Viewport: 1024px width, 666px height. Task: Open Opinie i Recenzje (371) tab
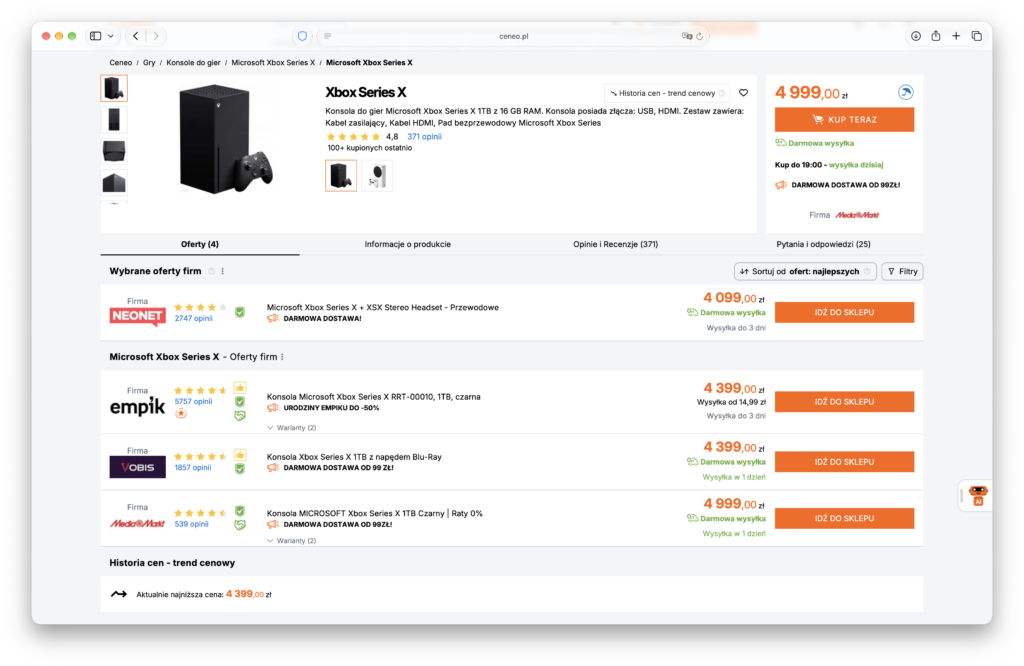[615, 244]
